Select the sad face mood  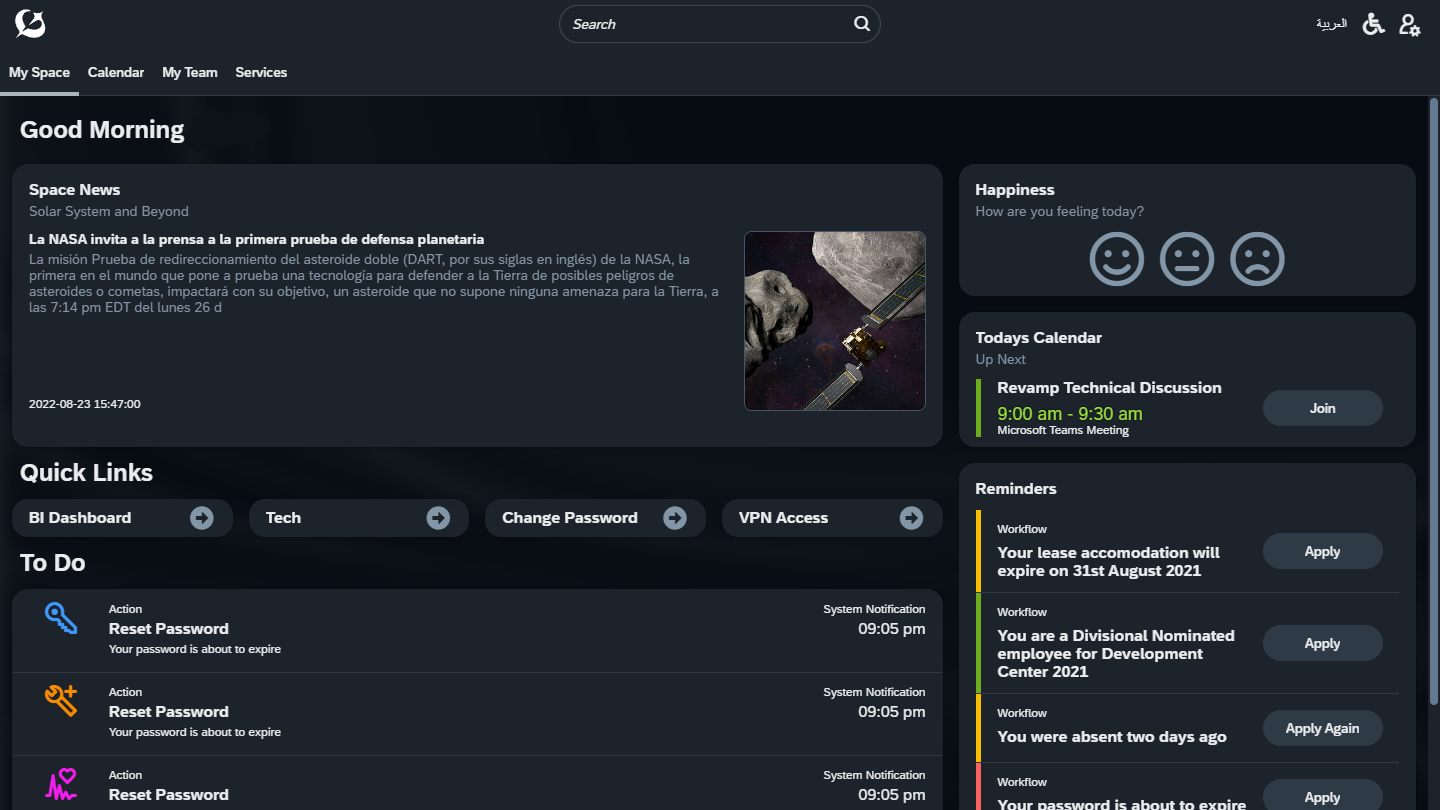[x=1257, y=259]
